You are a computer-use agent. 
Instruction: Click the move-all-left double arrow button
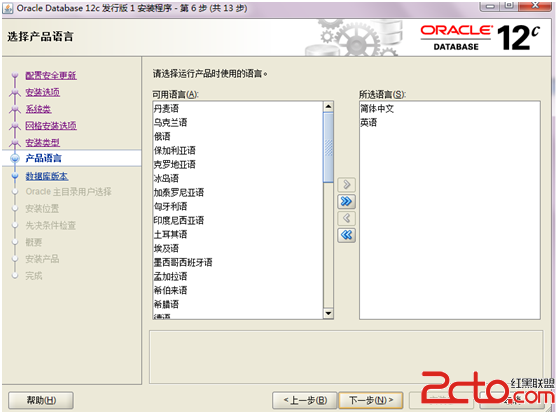coord(346,235)
